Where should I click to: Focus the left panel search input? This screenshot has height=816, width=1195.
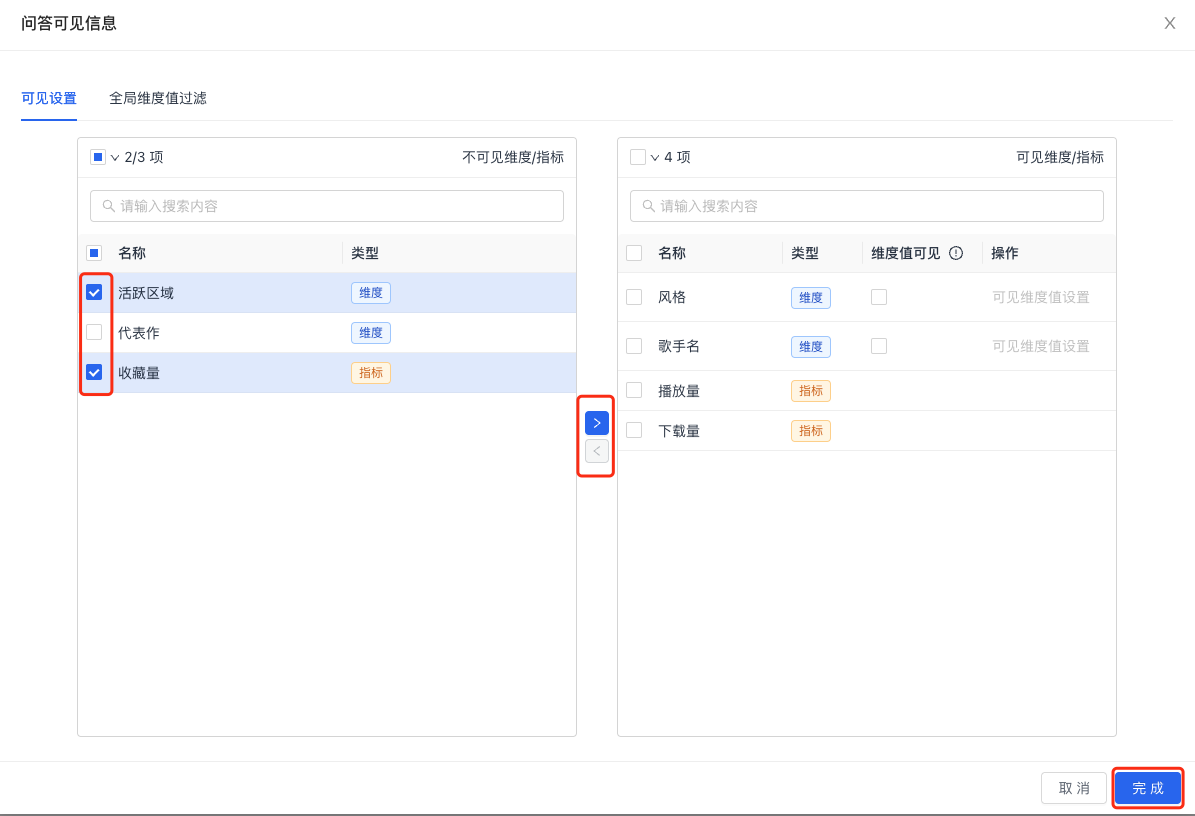tap(338, 206)
